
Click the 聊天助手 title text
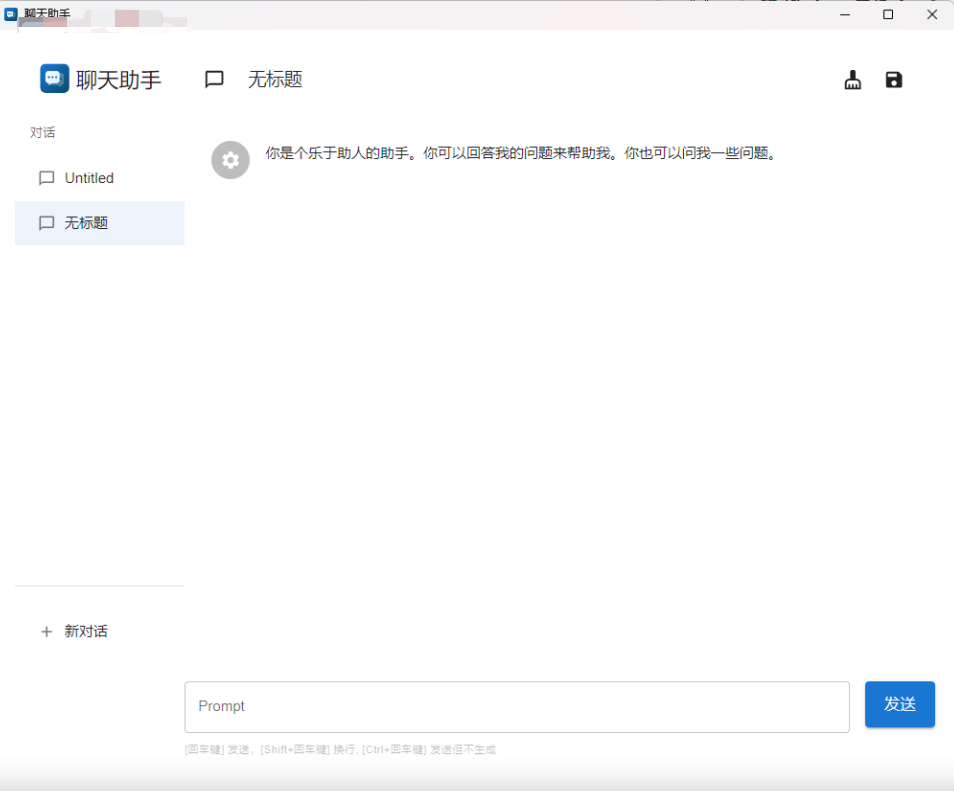pyautogui.click(x=118, y=79)
